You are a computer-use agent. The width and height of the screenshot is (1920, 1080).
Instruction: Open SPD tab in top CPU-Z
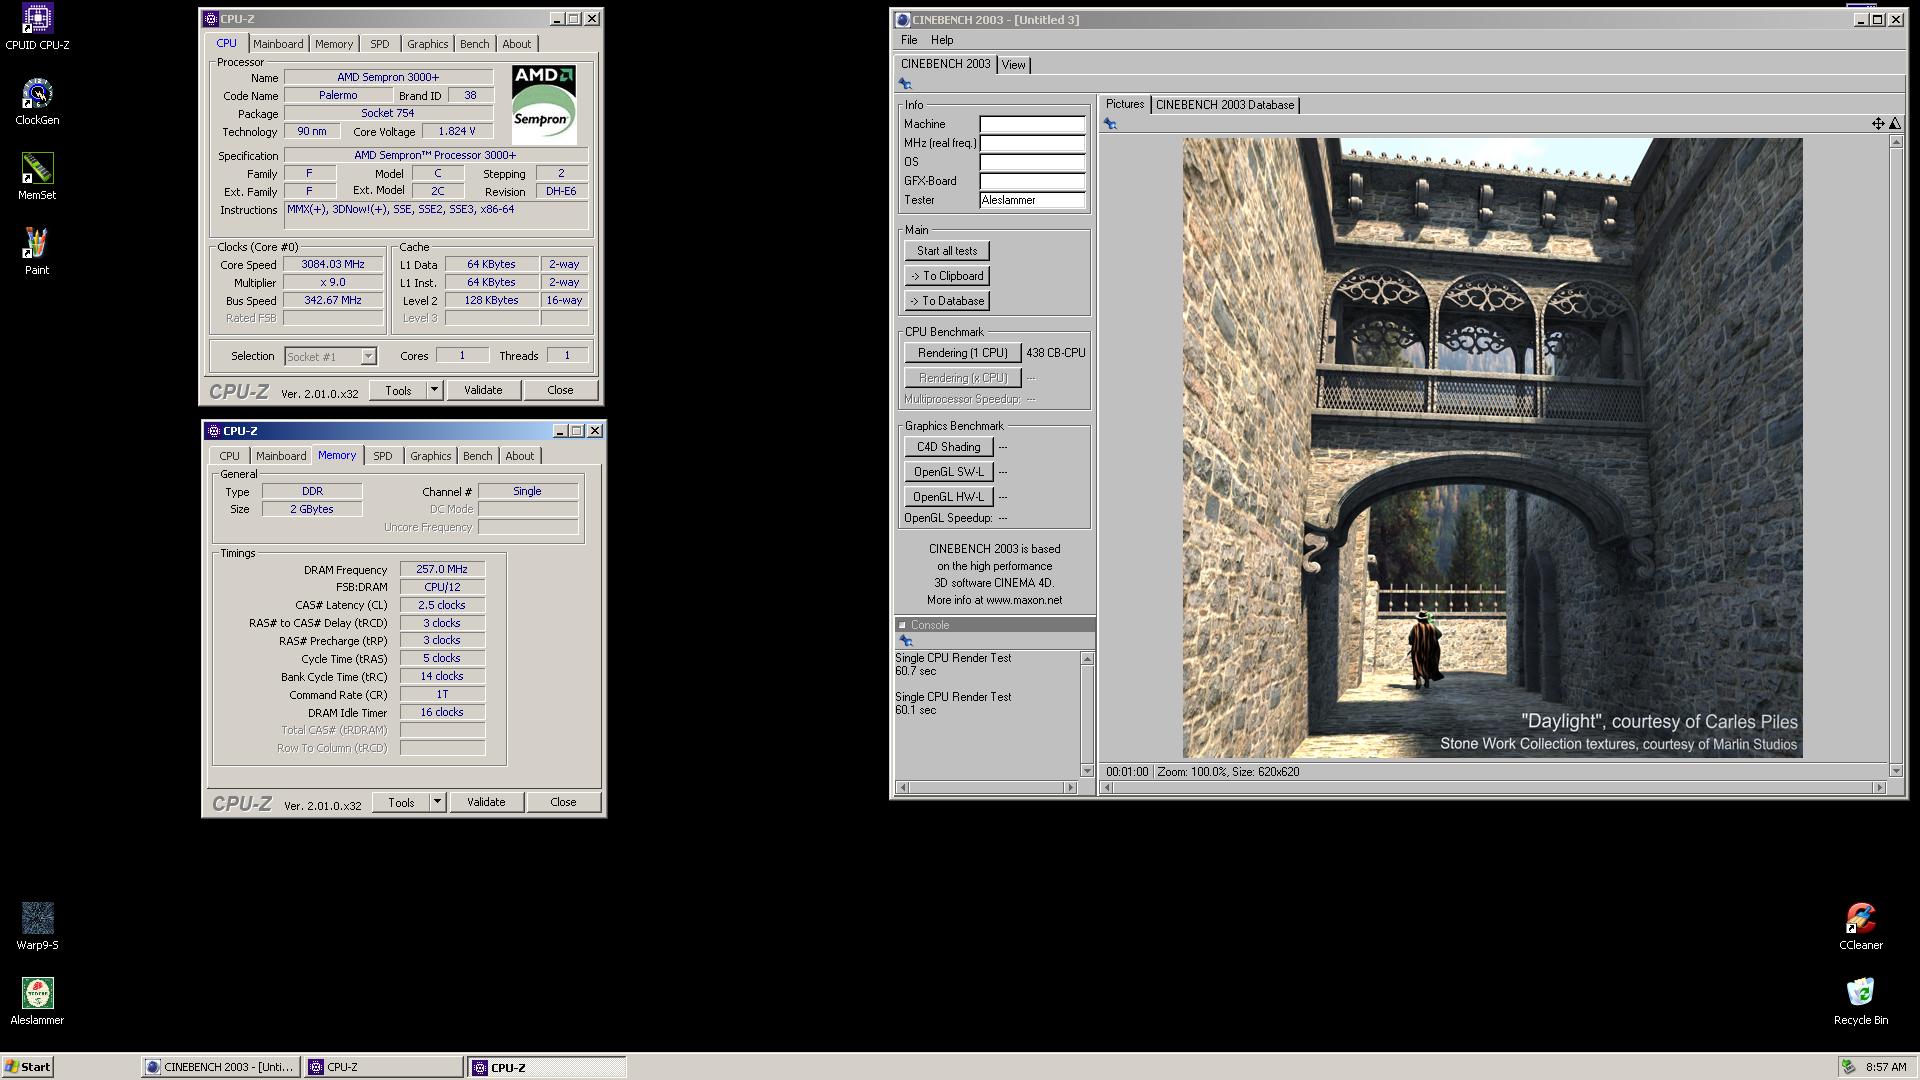(380, 44)
